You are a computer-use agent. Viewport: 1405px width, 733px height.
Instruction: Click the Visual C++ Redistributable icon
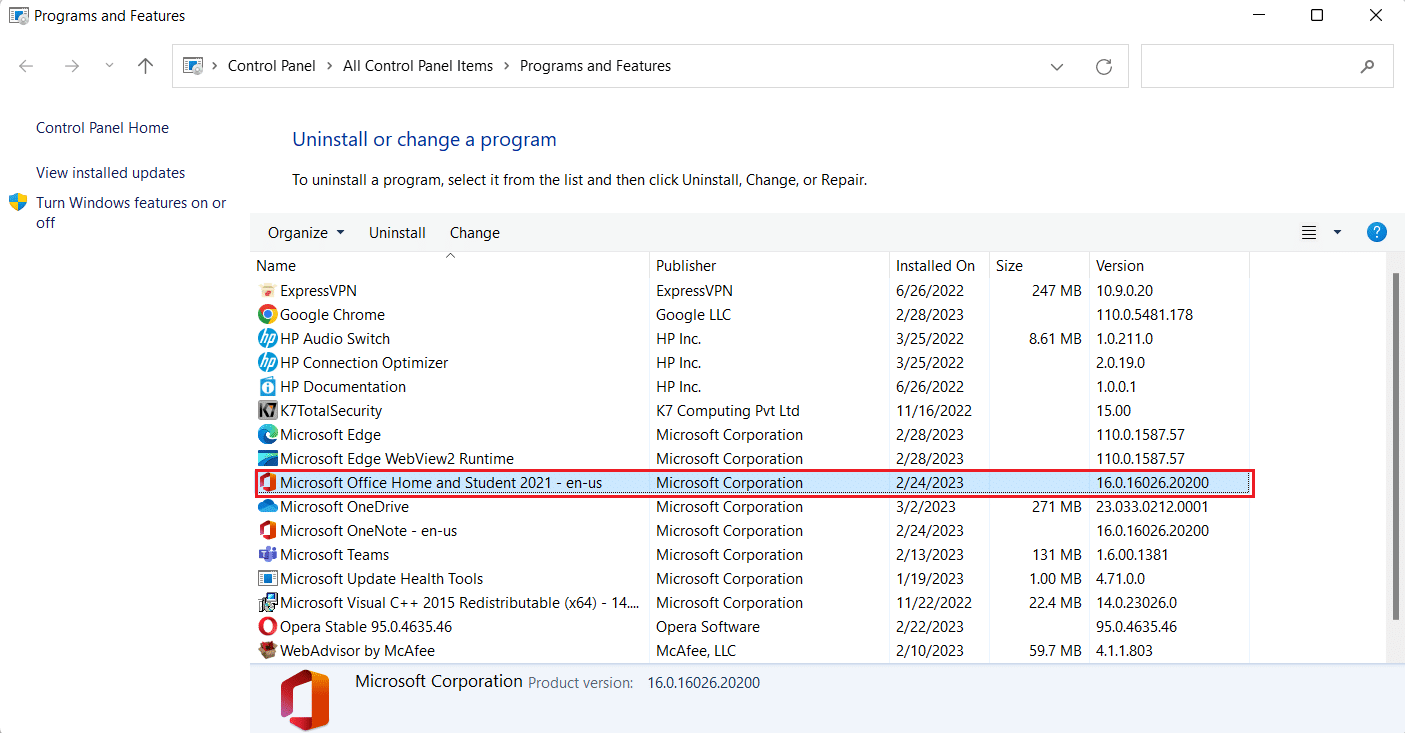coord(267,603)
